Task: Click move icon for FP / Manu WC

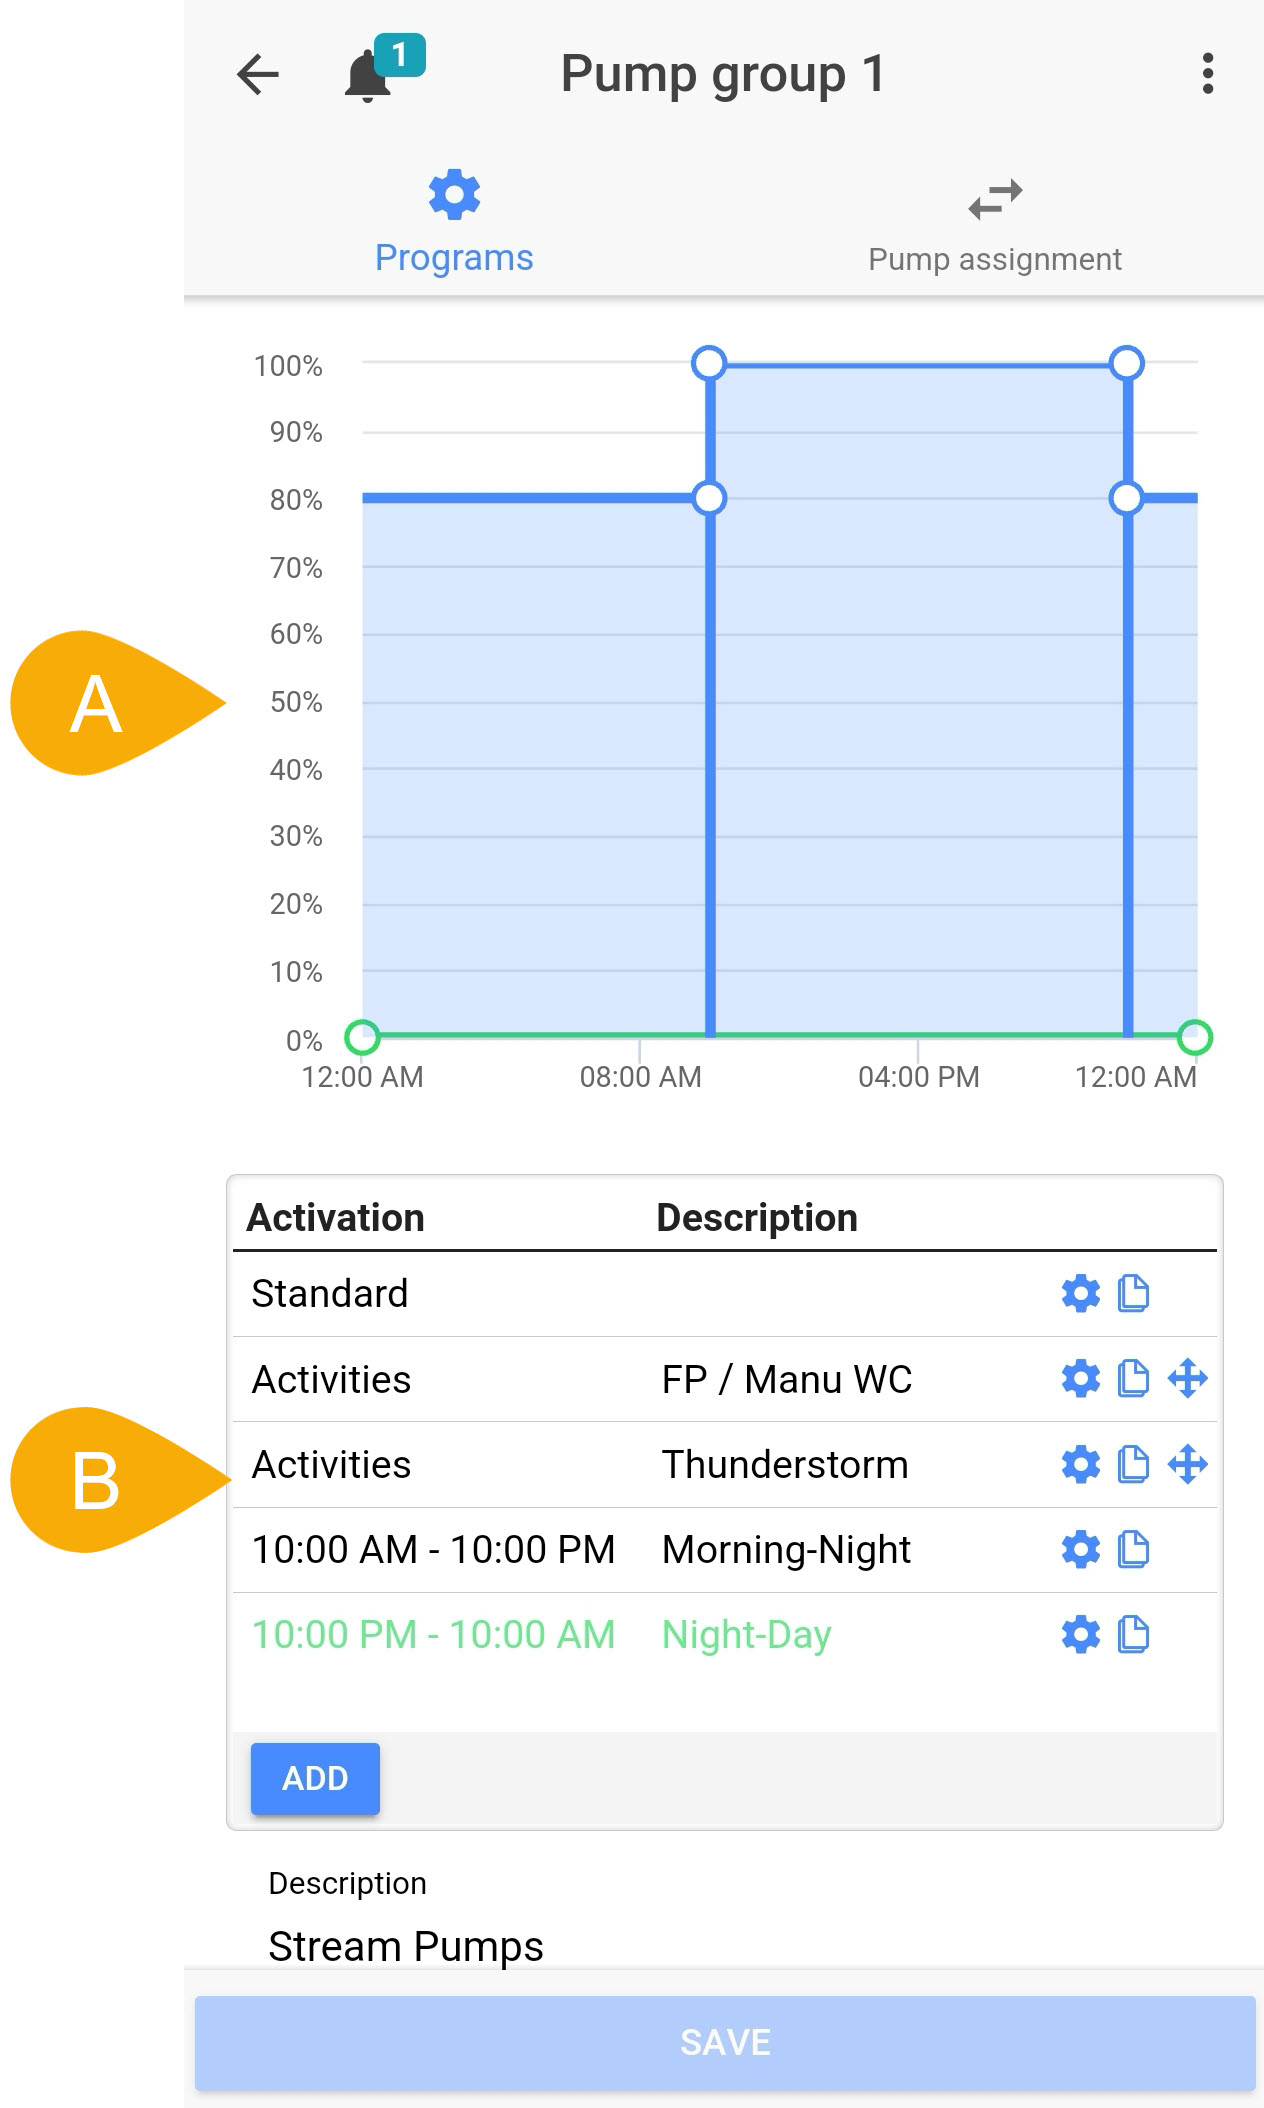Action: 1188,1379
